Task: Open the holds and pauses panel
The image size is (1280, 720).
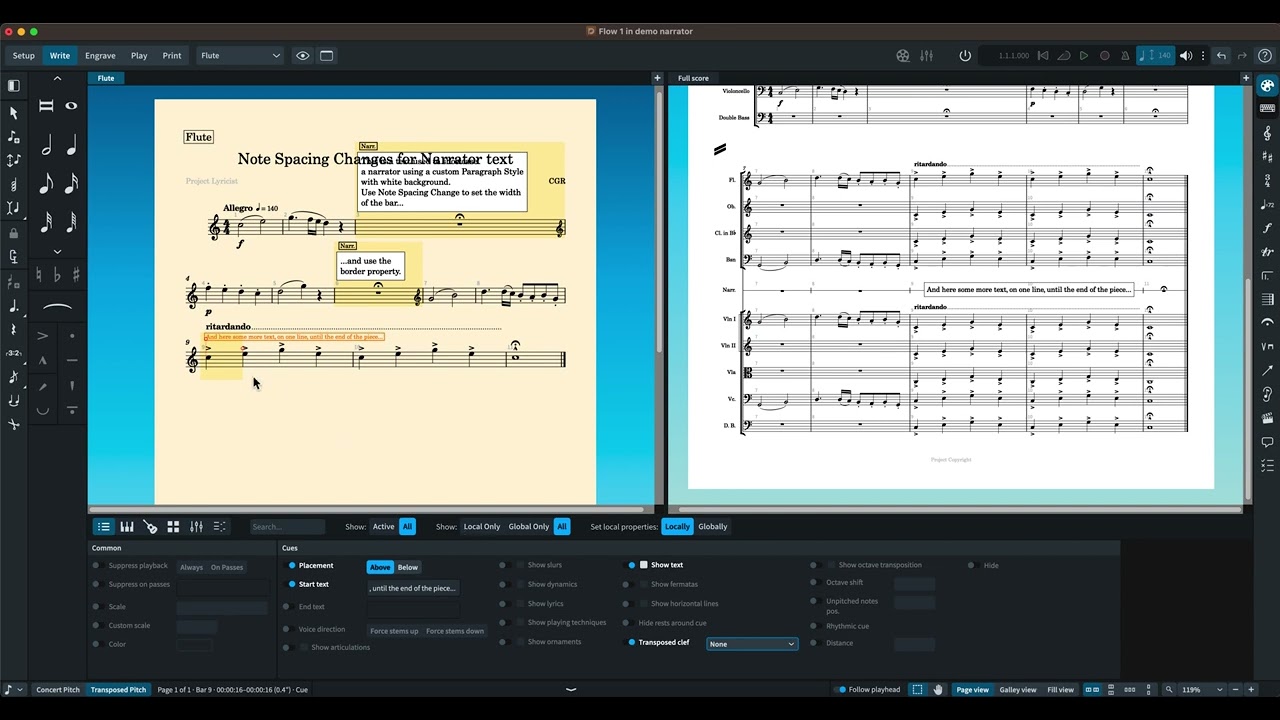Action: click(1267, 323)
